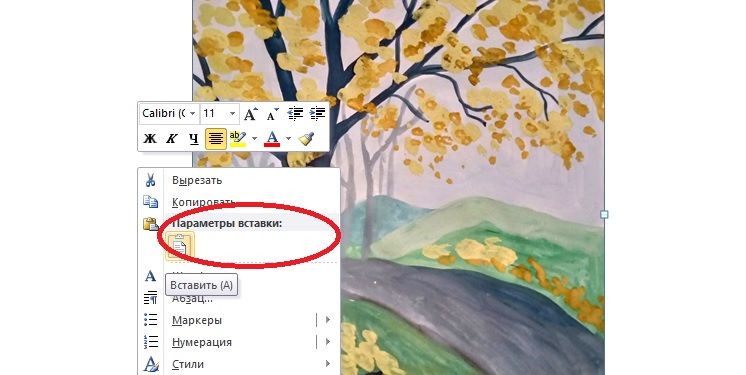Screen dimensions: 746x375
Task: Choose Вырезать from context menu
Action: [197, 180]
